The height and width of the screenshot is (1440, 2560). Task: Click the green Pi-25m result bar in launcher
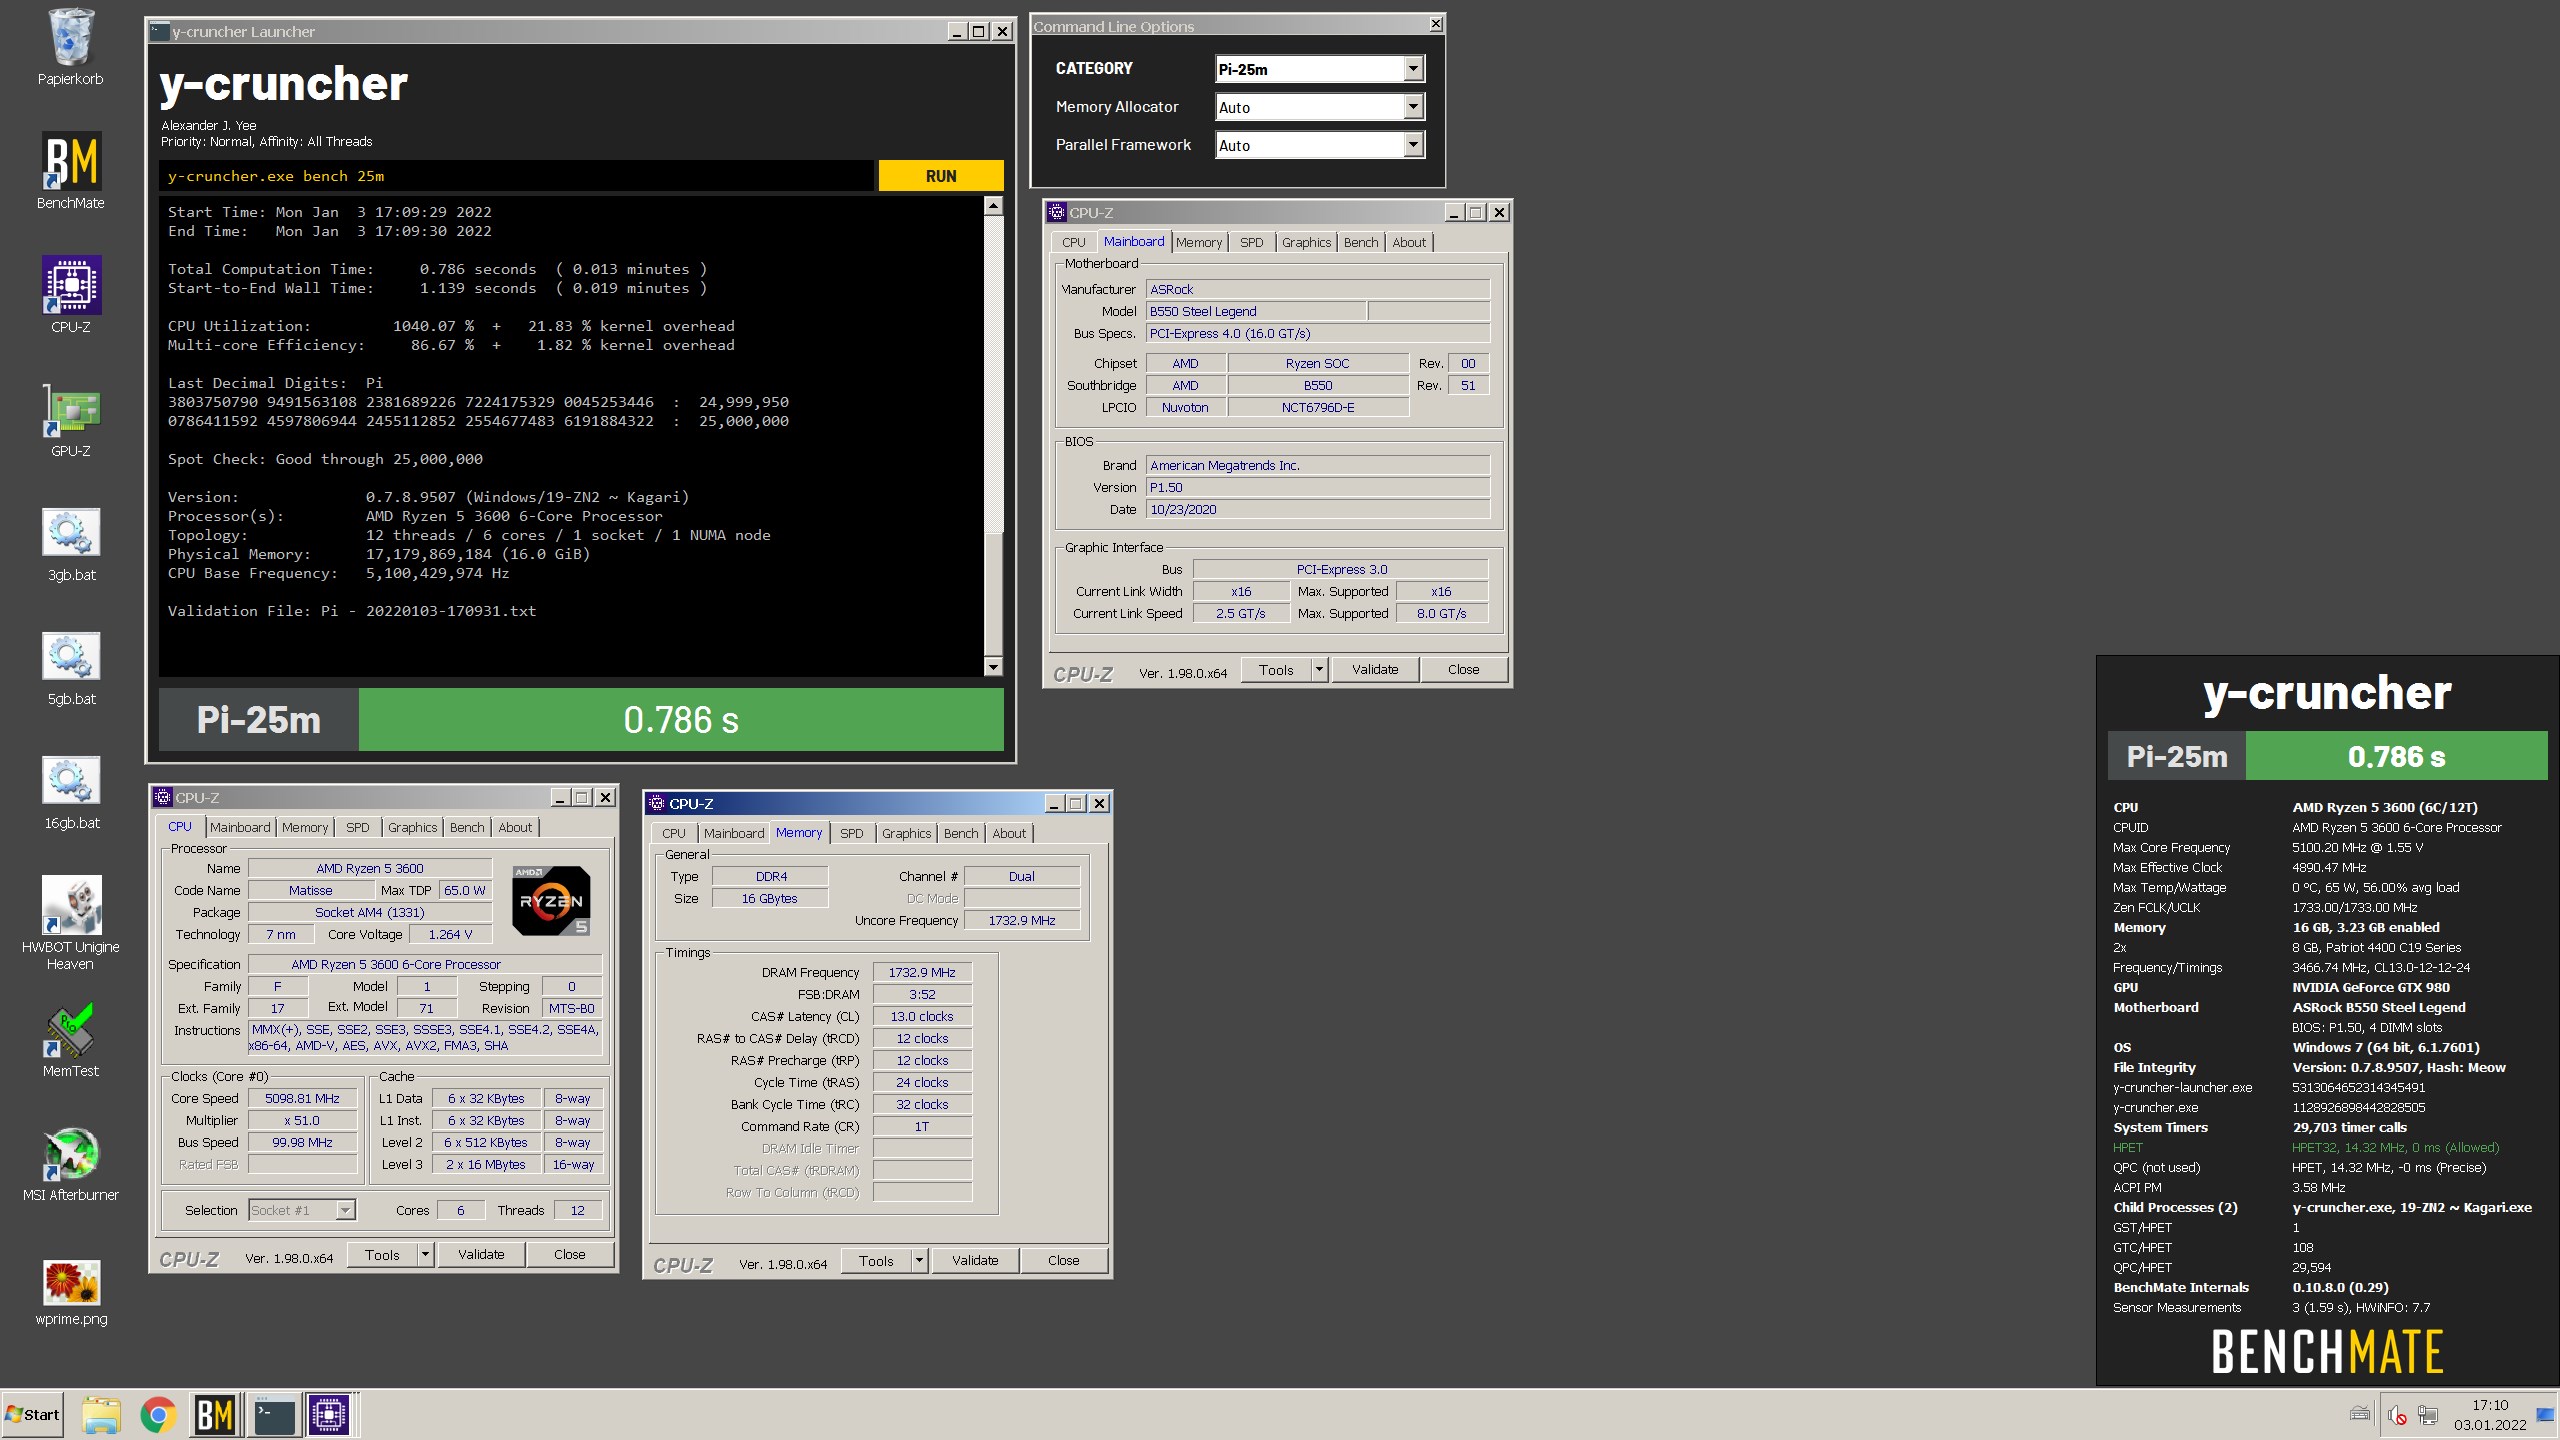click(681, 719)
